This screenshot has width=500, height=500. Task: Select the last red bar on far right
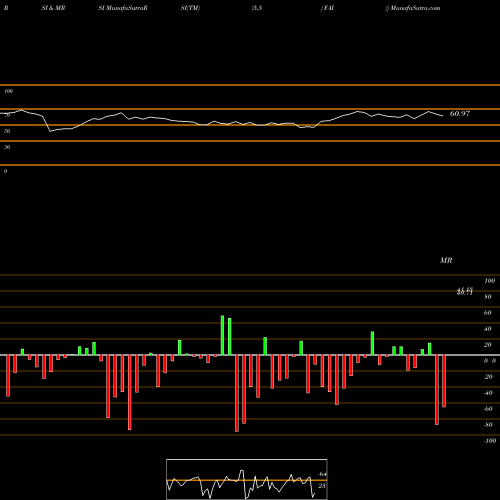pos(444,381)
